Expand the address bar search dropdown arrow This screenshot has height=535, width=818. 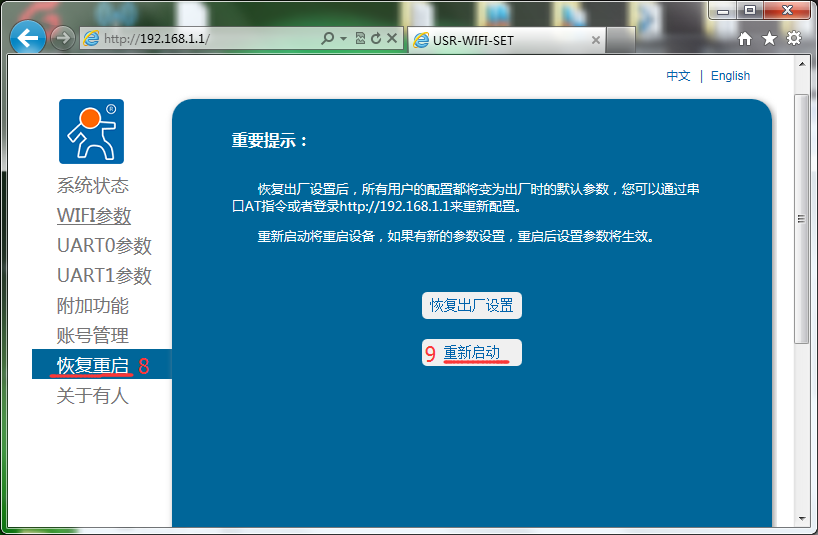343,39
